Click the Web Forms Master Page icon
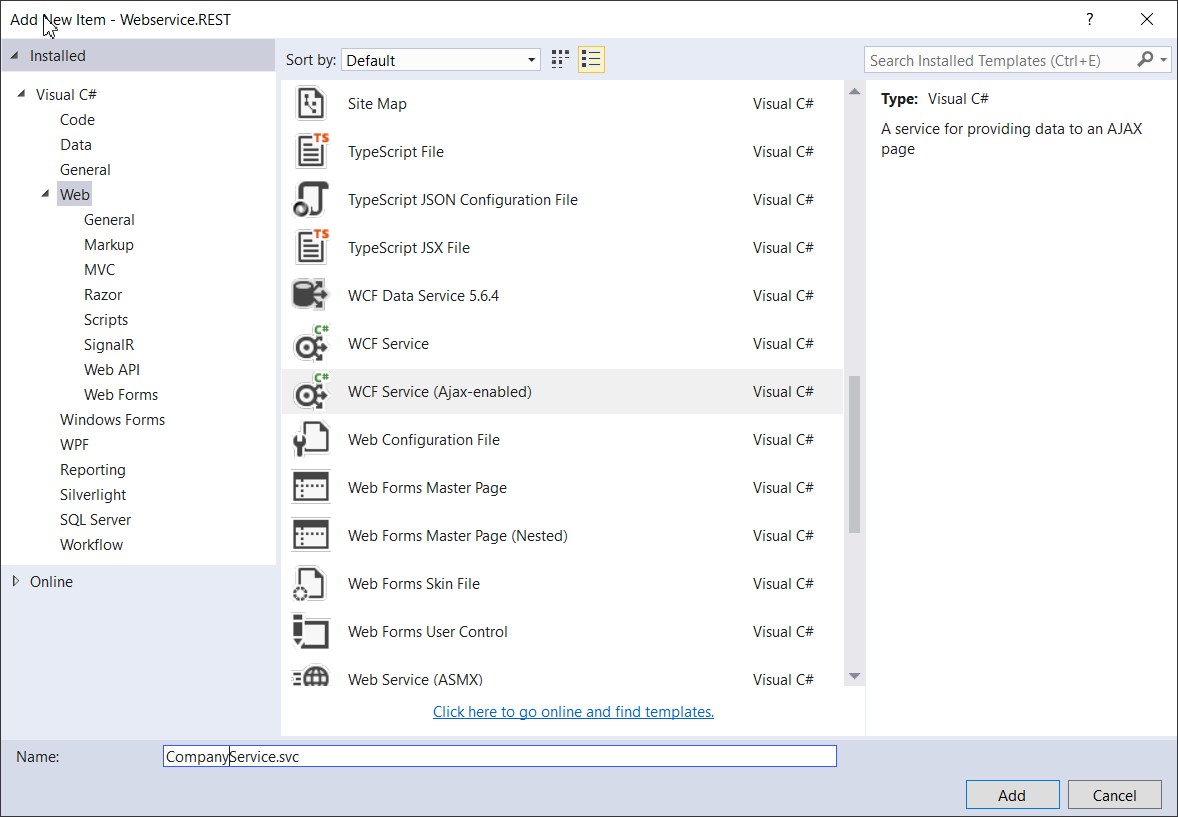The height and width of the screenshot is (817, 1178). 311,487
